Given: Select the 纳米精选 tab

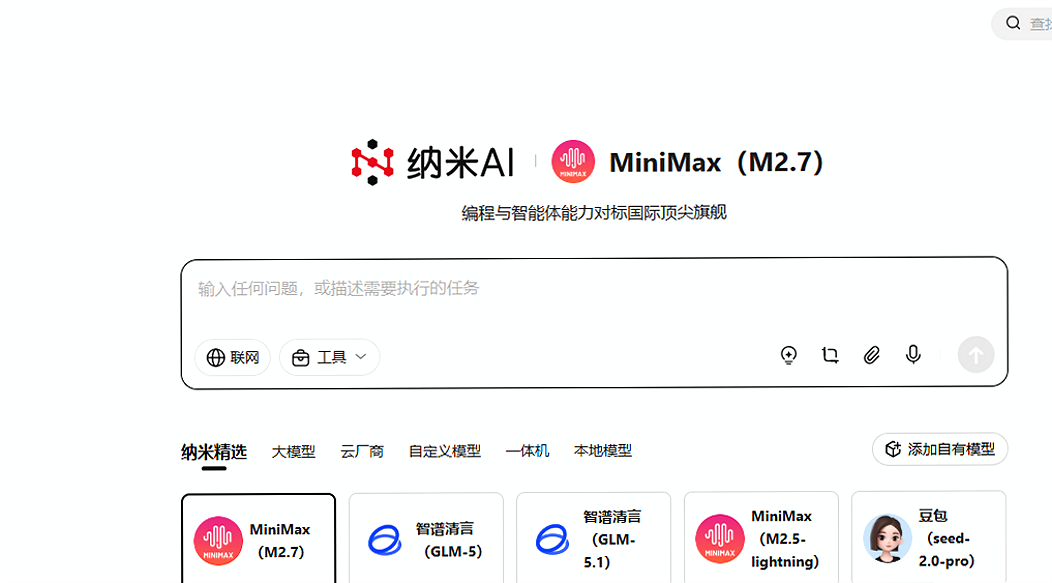Looking at the screenshot, I should 214,452.
